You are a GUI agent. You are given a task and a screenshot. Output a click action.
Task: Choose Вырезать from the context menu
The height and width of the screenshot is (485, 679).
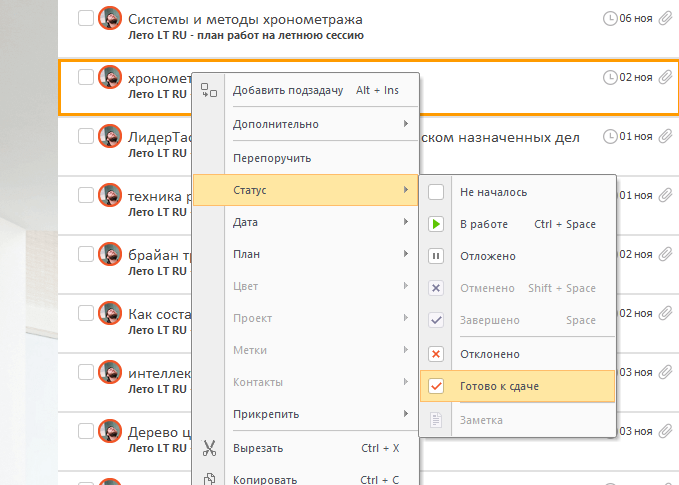click(x=306, y=448)
